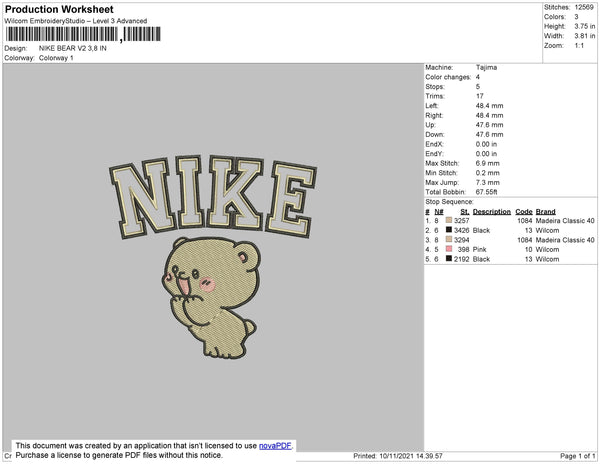The width and height of the screenshot is (600, 464).
Task: Select the 'Code' column header
Action: (x=524, y=212)
